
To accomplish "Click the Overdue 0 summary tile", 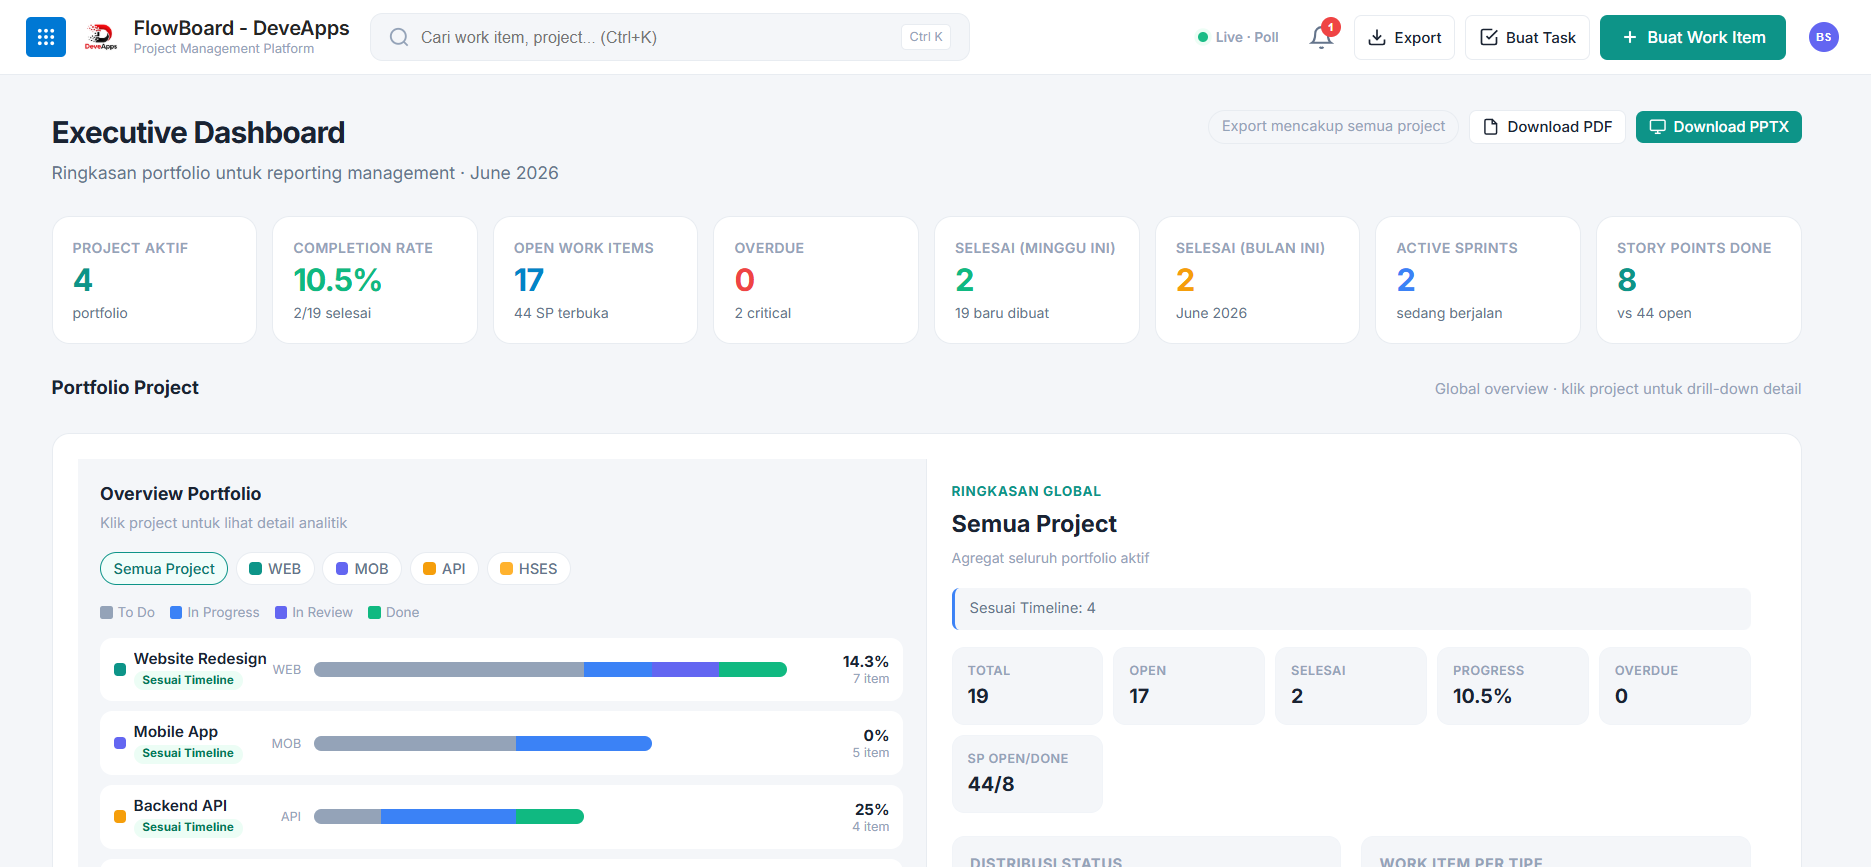I will (1675, 686).
